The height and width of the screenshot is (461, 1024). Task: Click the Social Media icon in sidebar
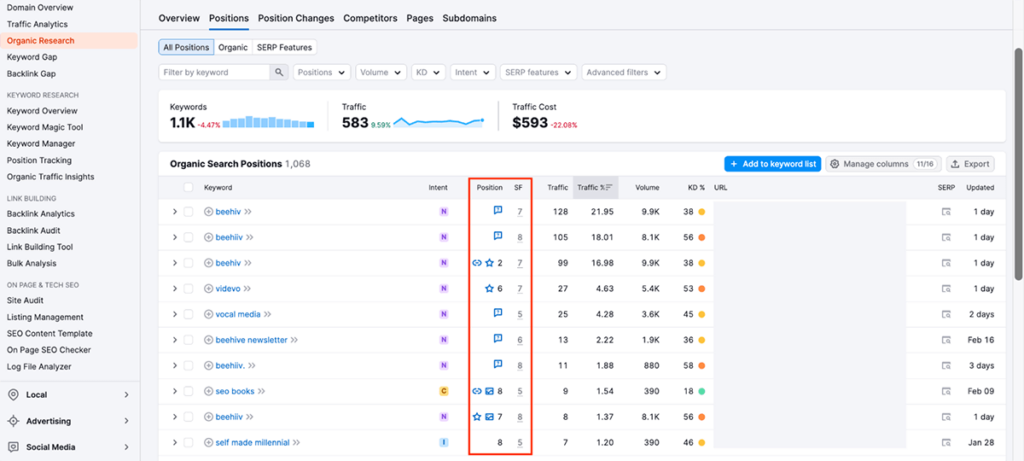(x=13, y=447)
